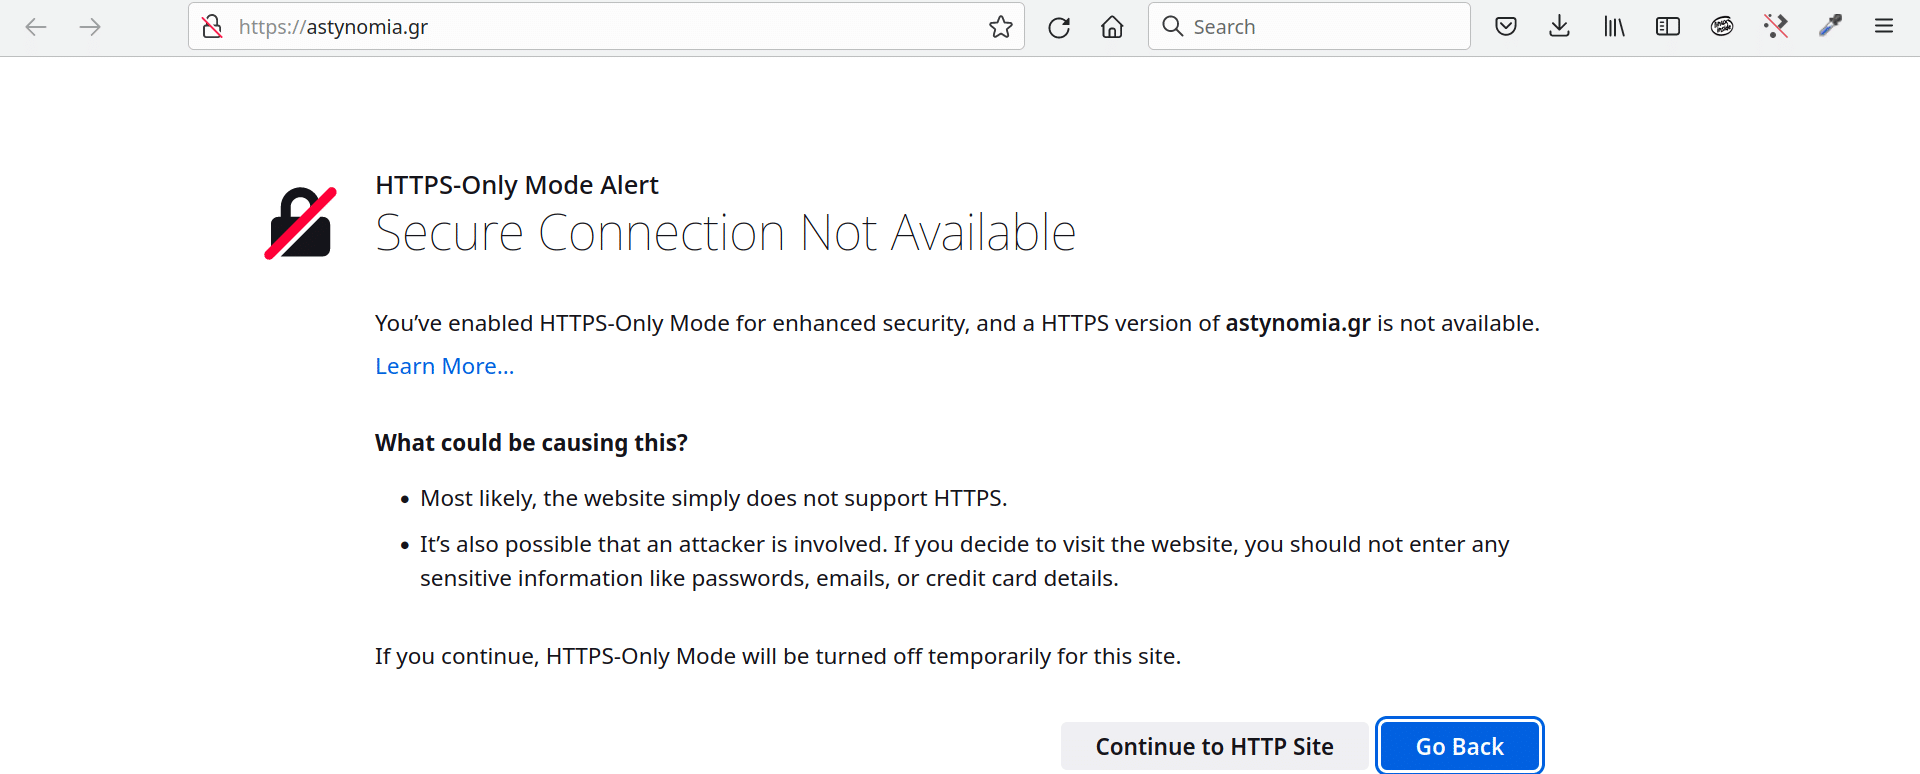Open the Library bookmarks icon
The height and width of the screenshot is (774, 1920).
1614,27
